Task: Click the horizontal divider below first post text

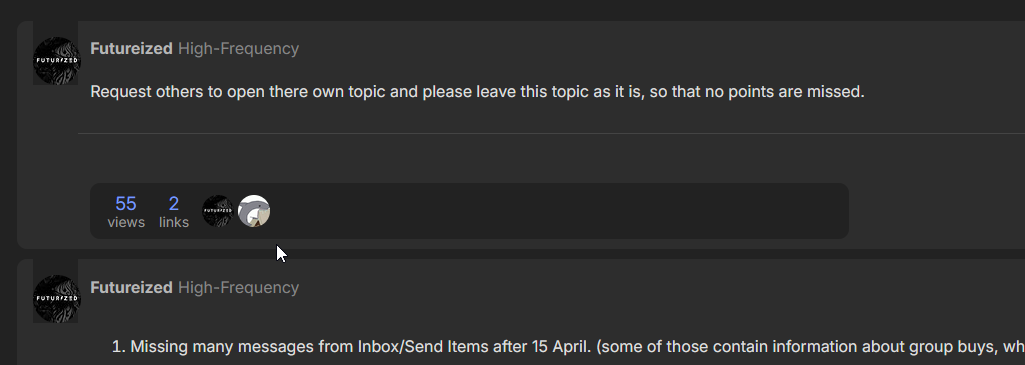Action: pyautogui.click(x=551, y=133)
